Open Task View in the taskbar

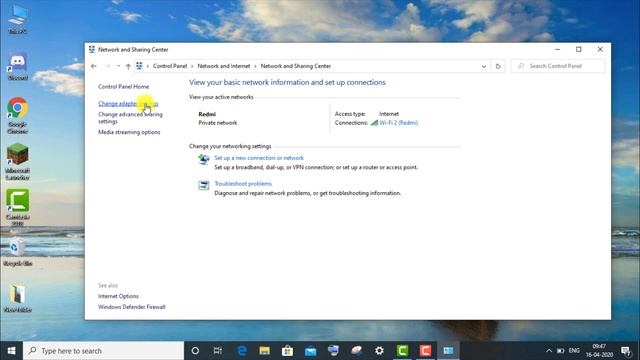tap(218, 351)
